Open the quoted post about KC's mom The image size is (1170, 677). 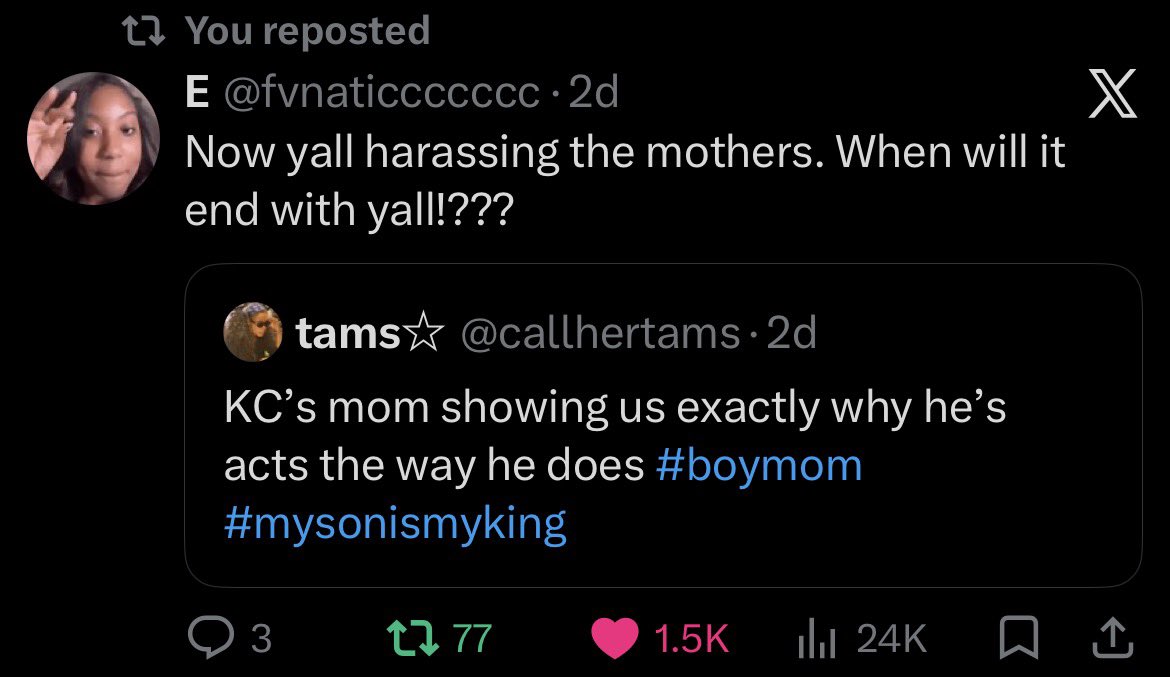[663, 425]
